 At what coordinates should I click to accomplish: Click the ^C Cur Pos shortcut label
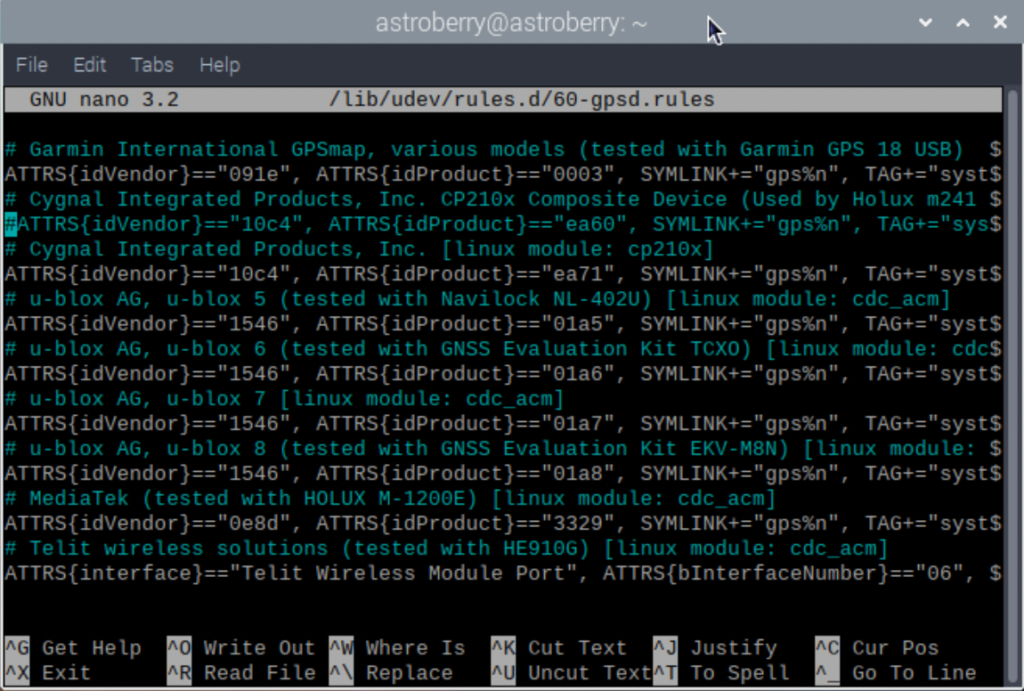tap(877, 648)
